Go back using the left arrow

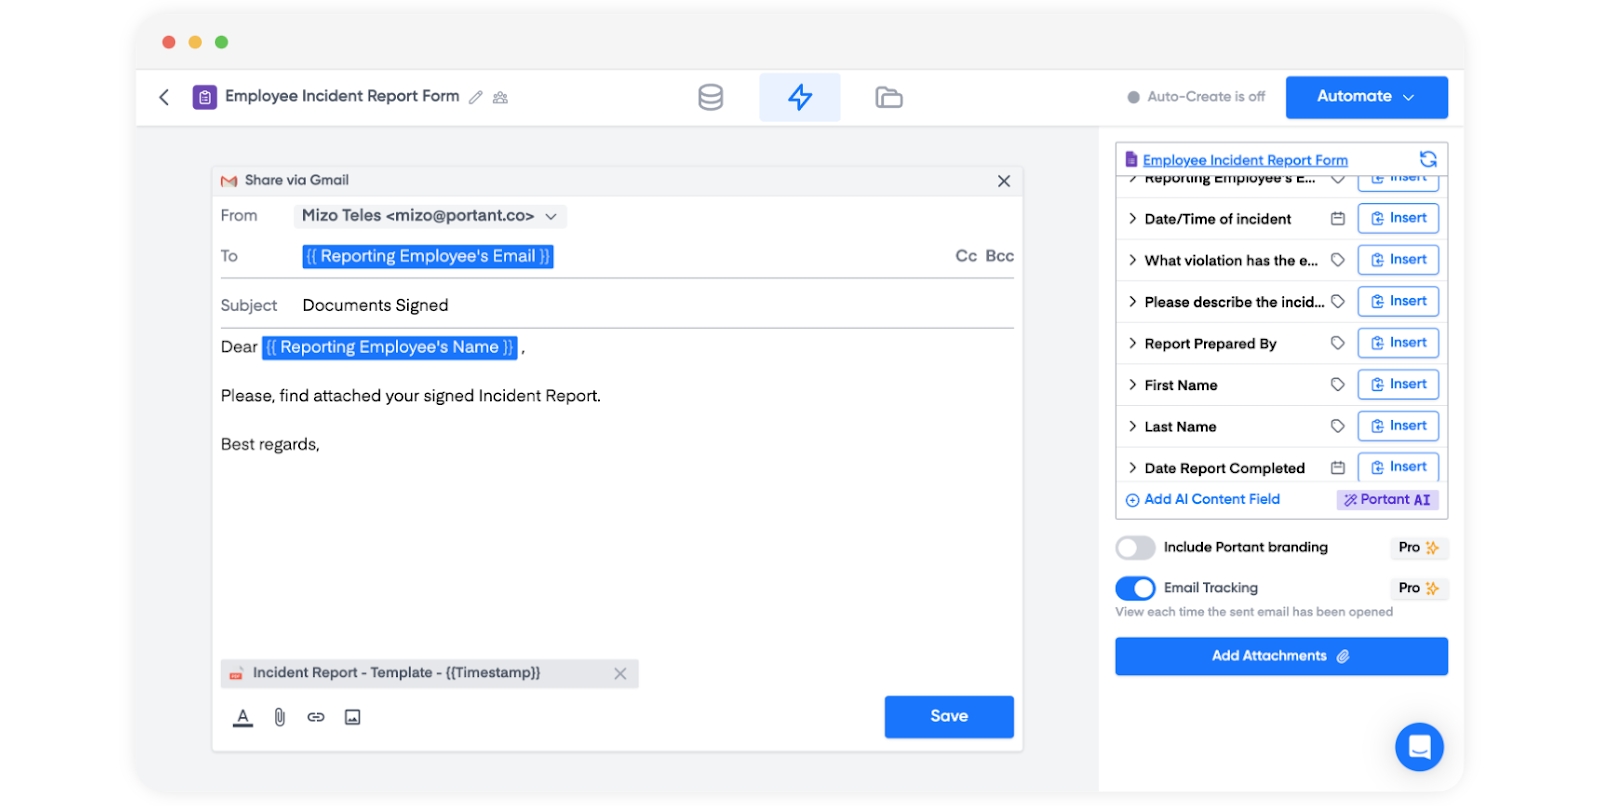[x=164, y=97]
